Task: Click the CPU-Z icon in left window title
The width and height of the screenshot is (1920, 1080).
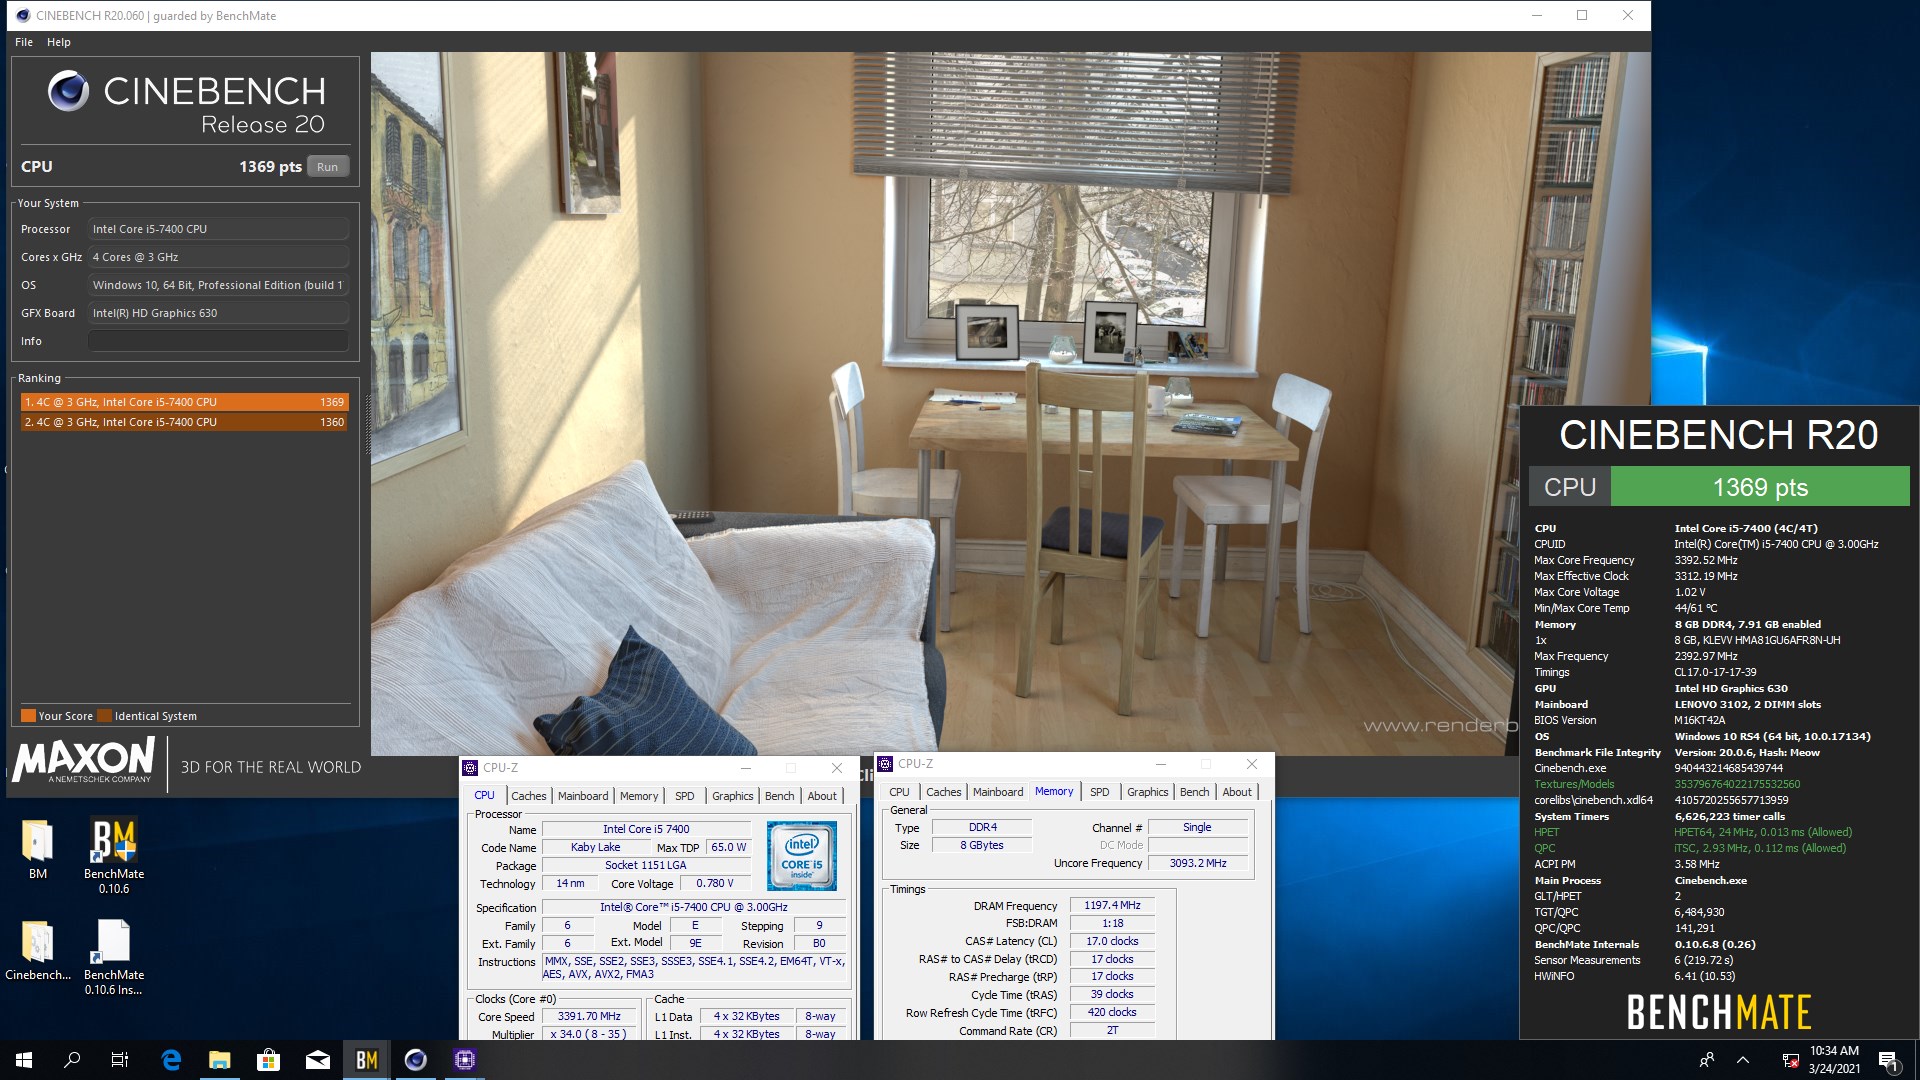Action: (x=470, y=768)
